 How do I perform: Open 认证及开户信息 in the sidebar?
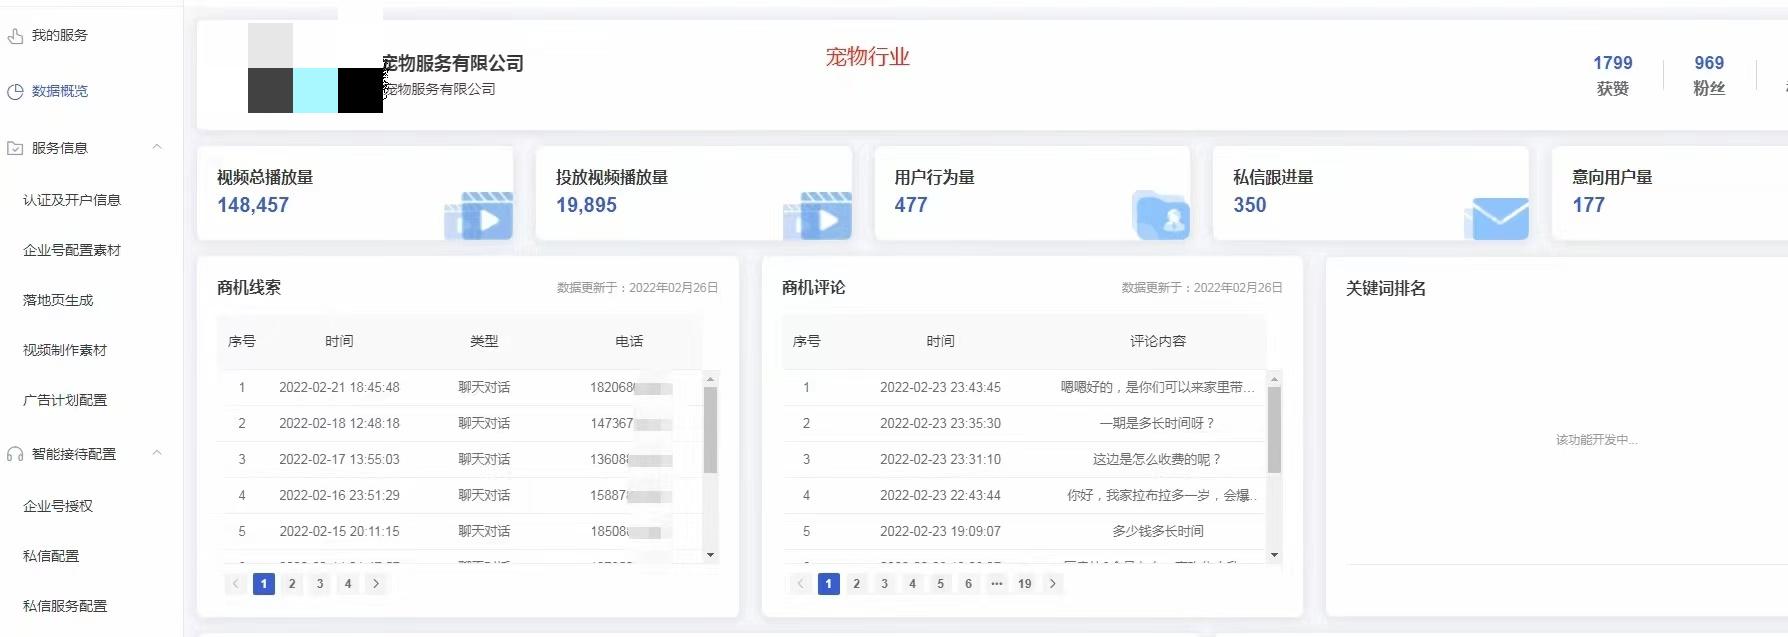click(72, 200)
